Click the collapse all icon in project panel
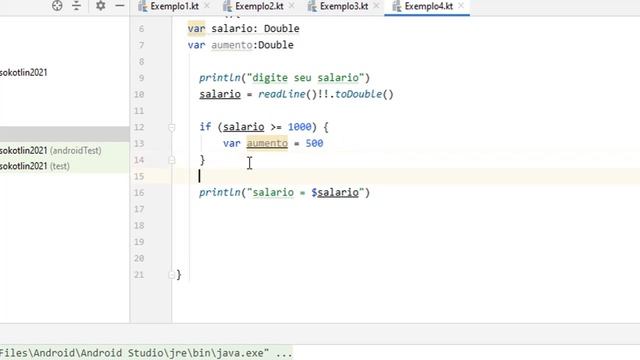 (x=76, y=6)
